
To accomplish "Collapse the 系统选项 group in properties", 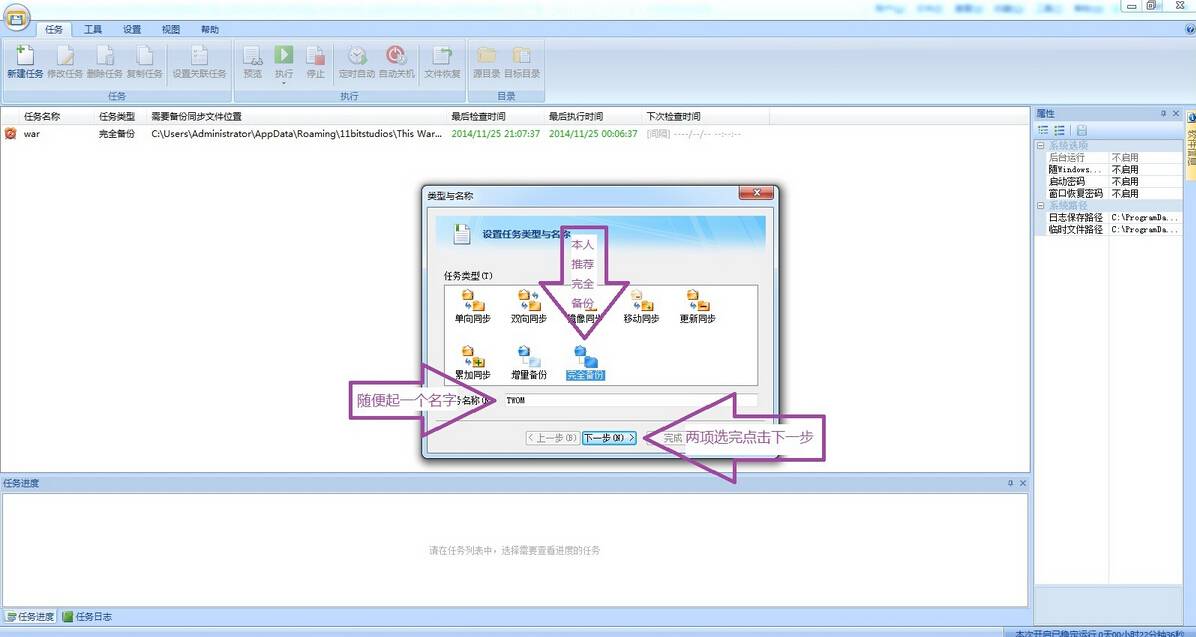I will [x=1040, y=145].
